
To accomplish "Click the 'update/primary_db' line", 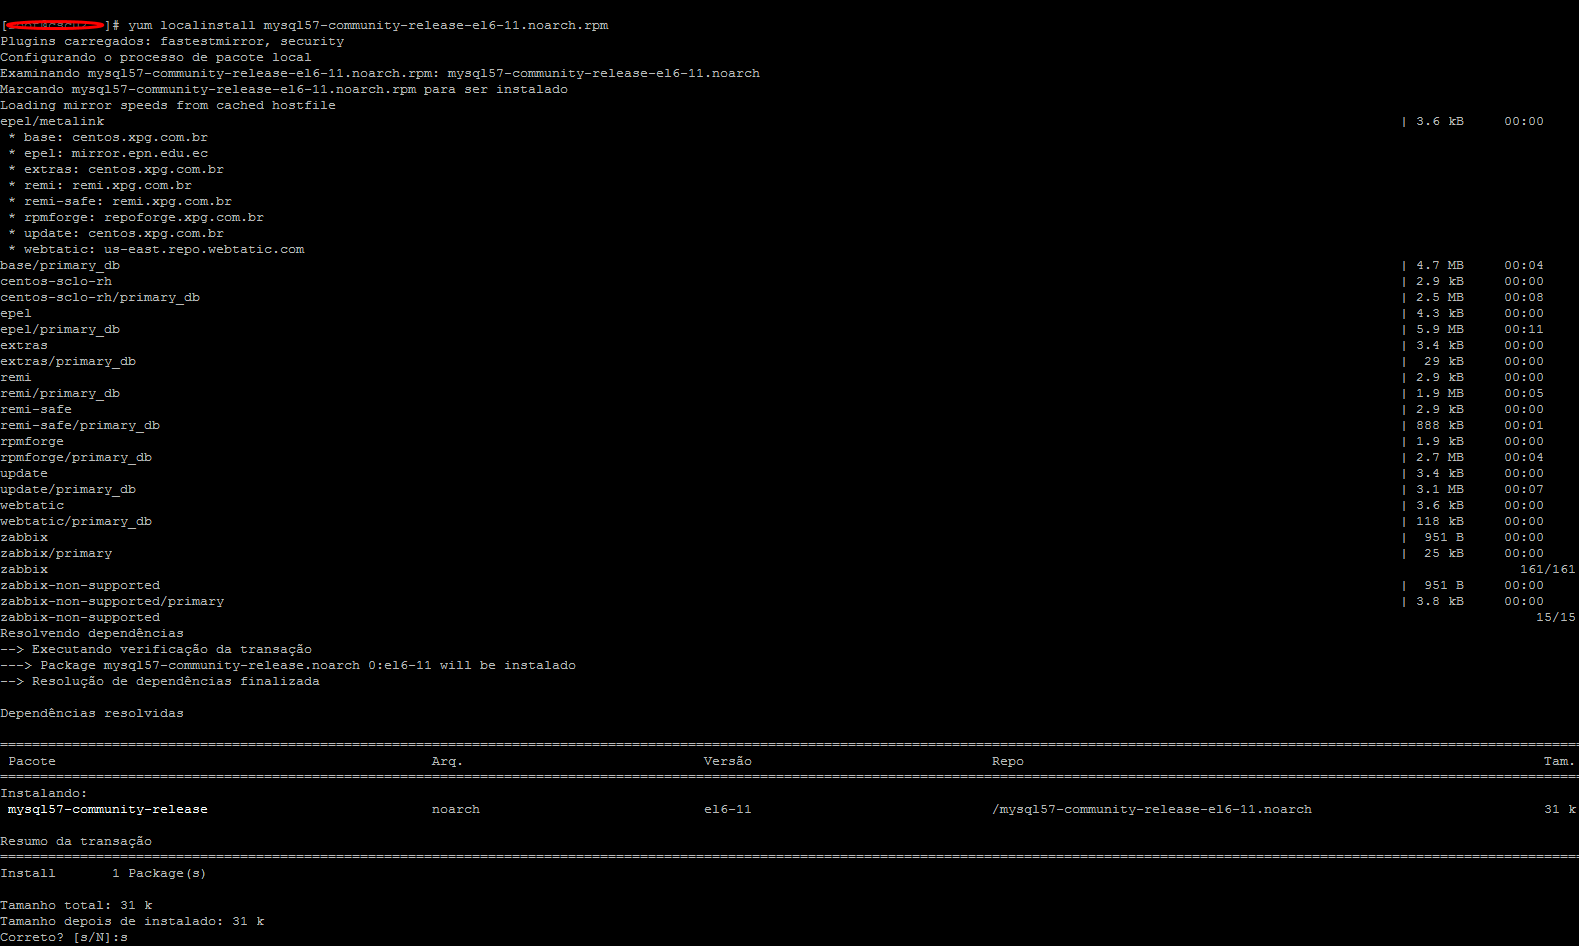I will (x=68, y=489).
